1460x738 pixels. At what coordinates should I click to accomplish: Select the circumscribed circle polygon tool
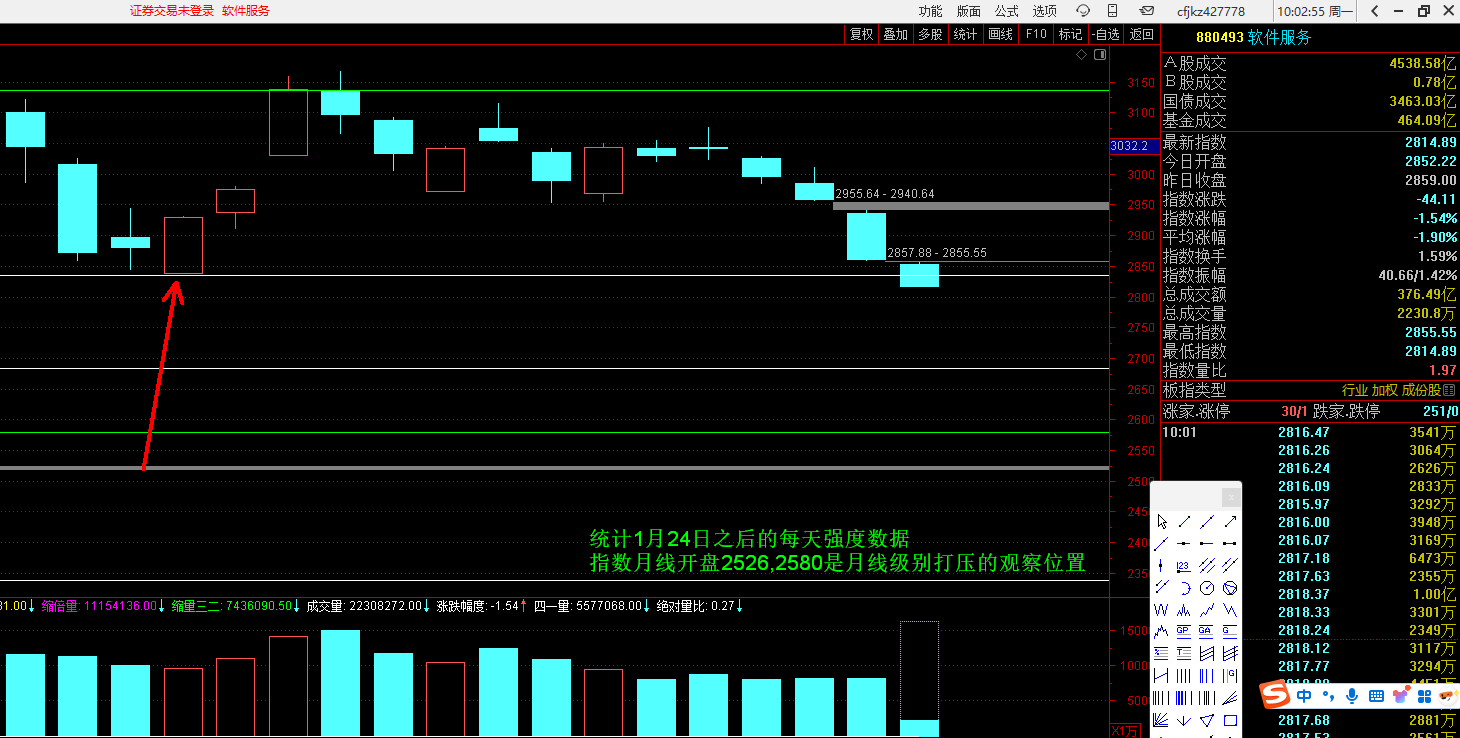point(1230,588)
